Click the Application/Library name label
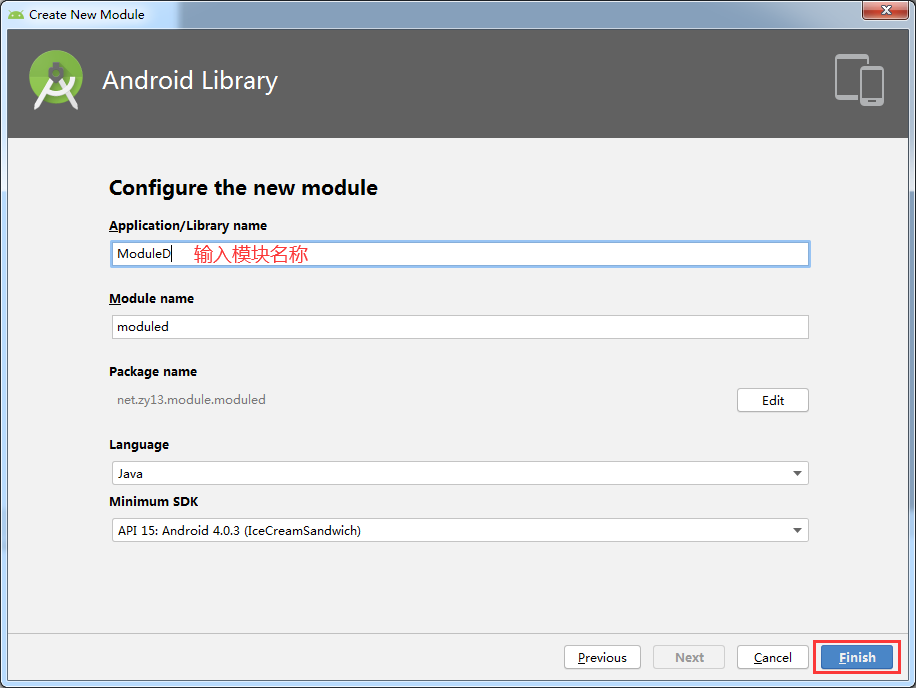 click(188, 226)
